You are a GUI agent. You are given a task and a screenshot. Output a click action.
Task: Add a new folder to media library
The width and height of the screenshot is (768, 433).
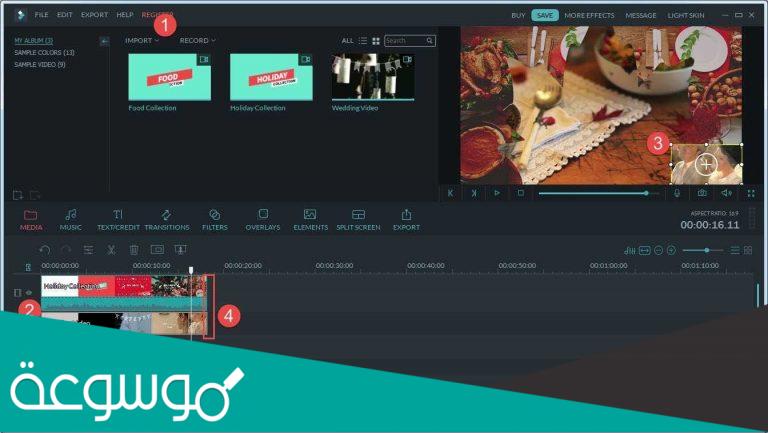click(18, 195)
